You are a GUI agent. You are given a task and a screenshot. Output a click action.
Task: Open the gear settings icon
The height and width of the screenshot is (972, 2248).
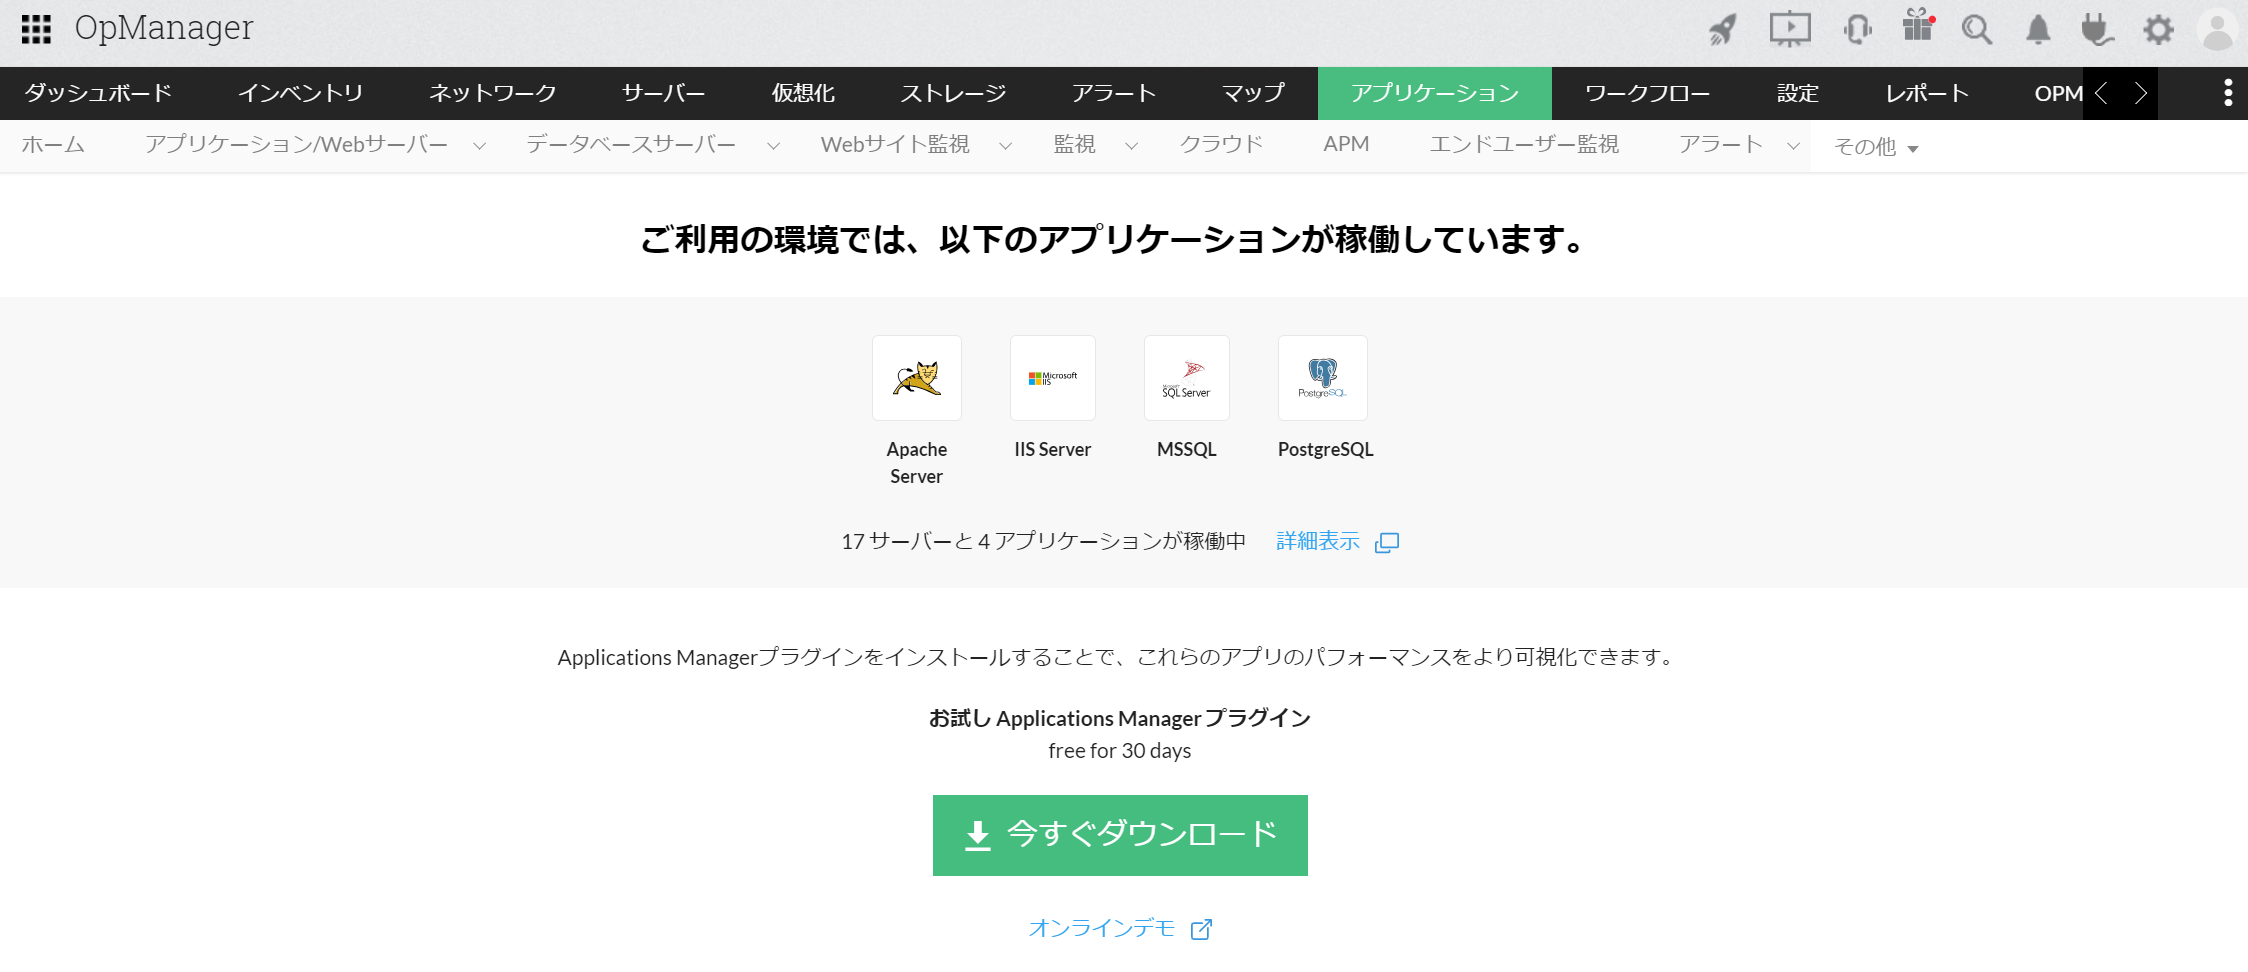tap(2158, 30)
